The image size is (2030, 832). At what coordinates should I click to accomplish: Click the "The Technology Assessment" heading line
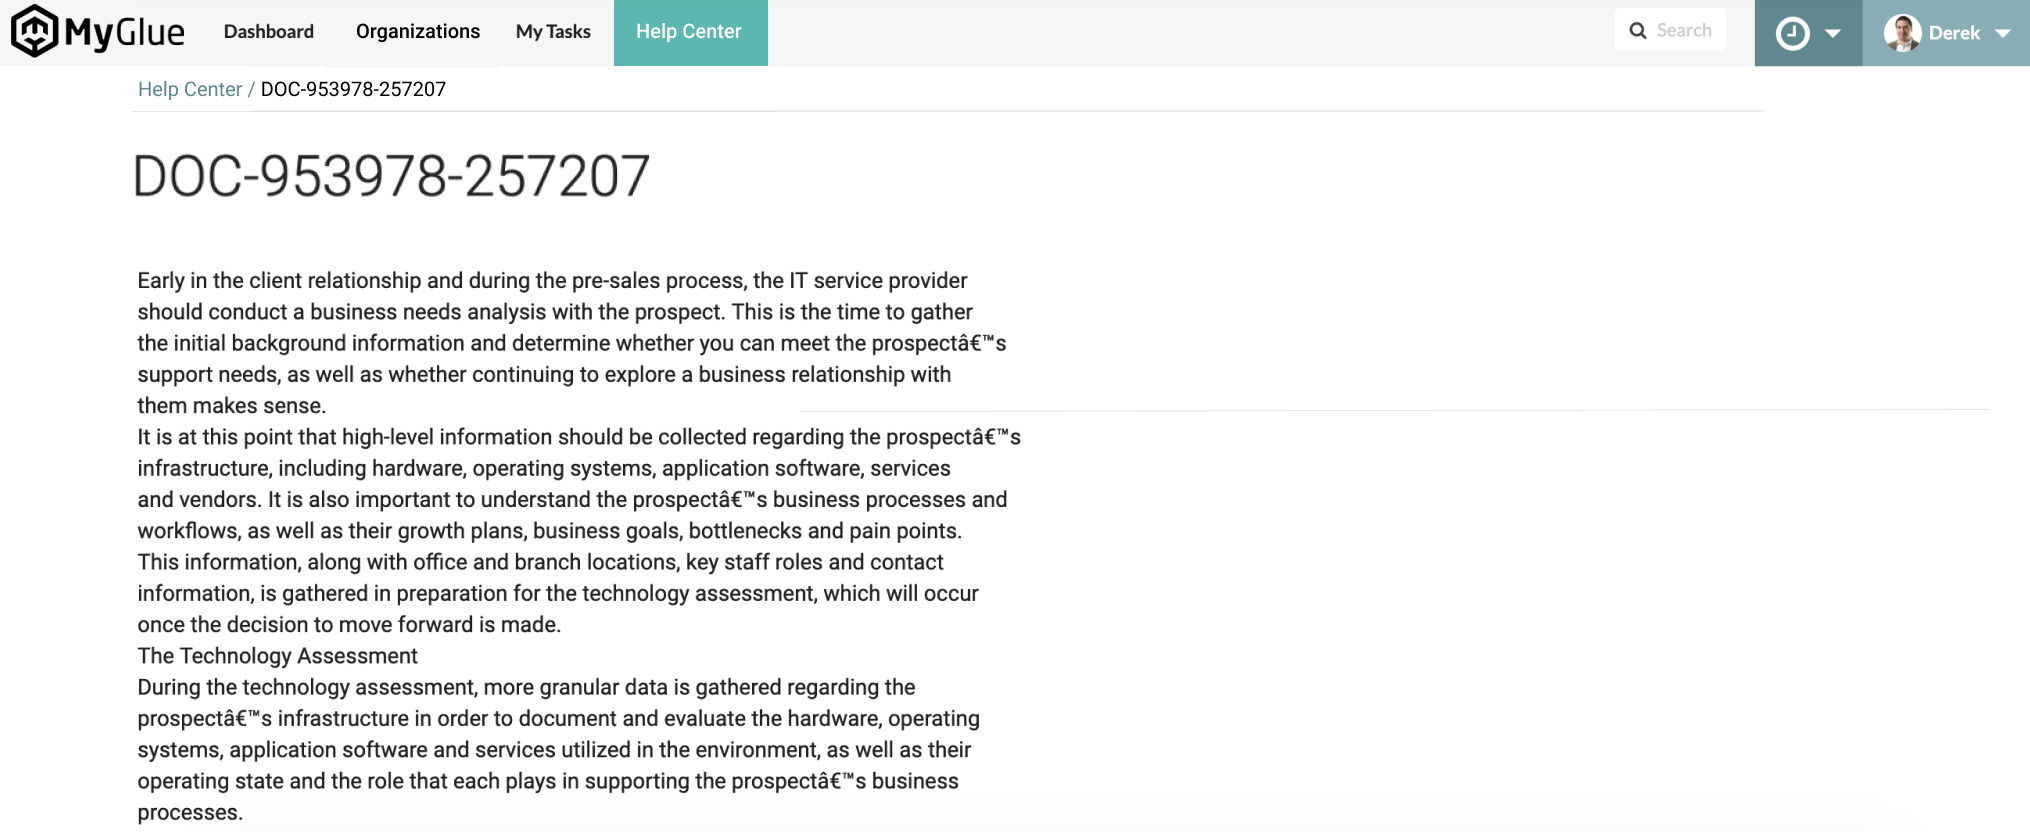coord(277,656)
